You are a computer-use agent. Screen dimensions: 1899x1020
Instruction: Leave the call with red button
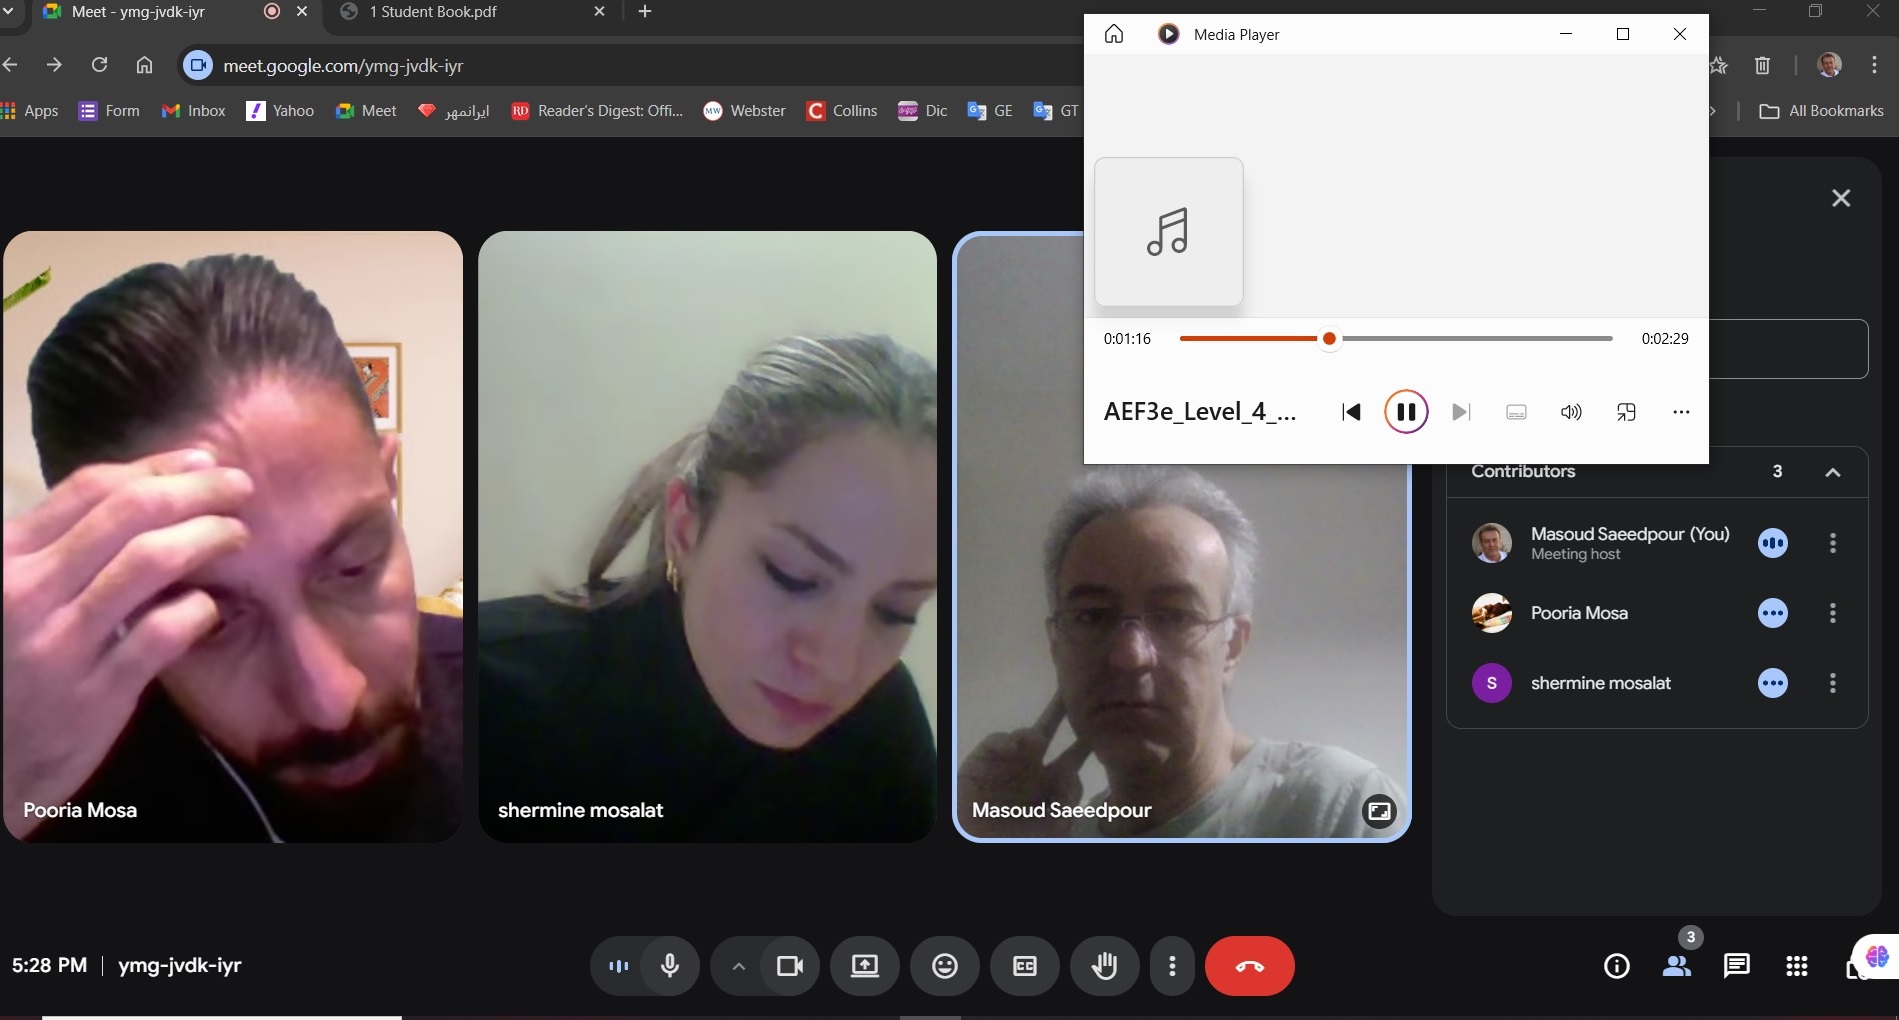click(1249, 966)
